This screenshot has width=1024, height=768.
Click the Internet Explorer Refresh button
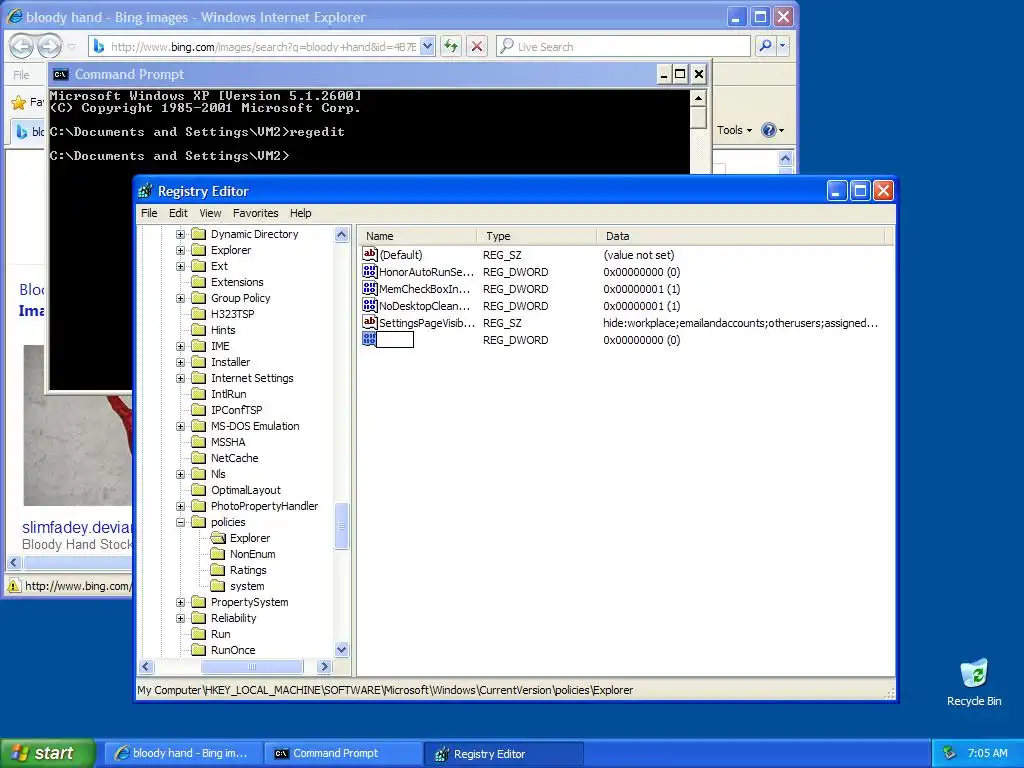(x=451, y=46)
